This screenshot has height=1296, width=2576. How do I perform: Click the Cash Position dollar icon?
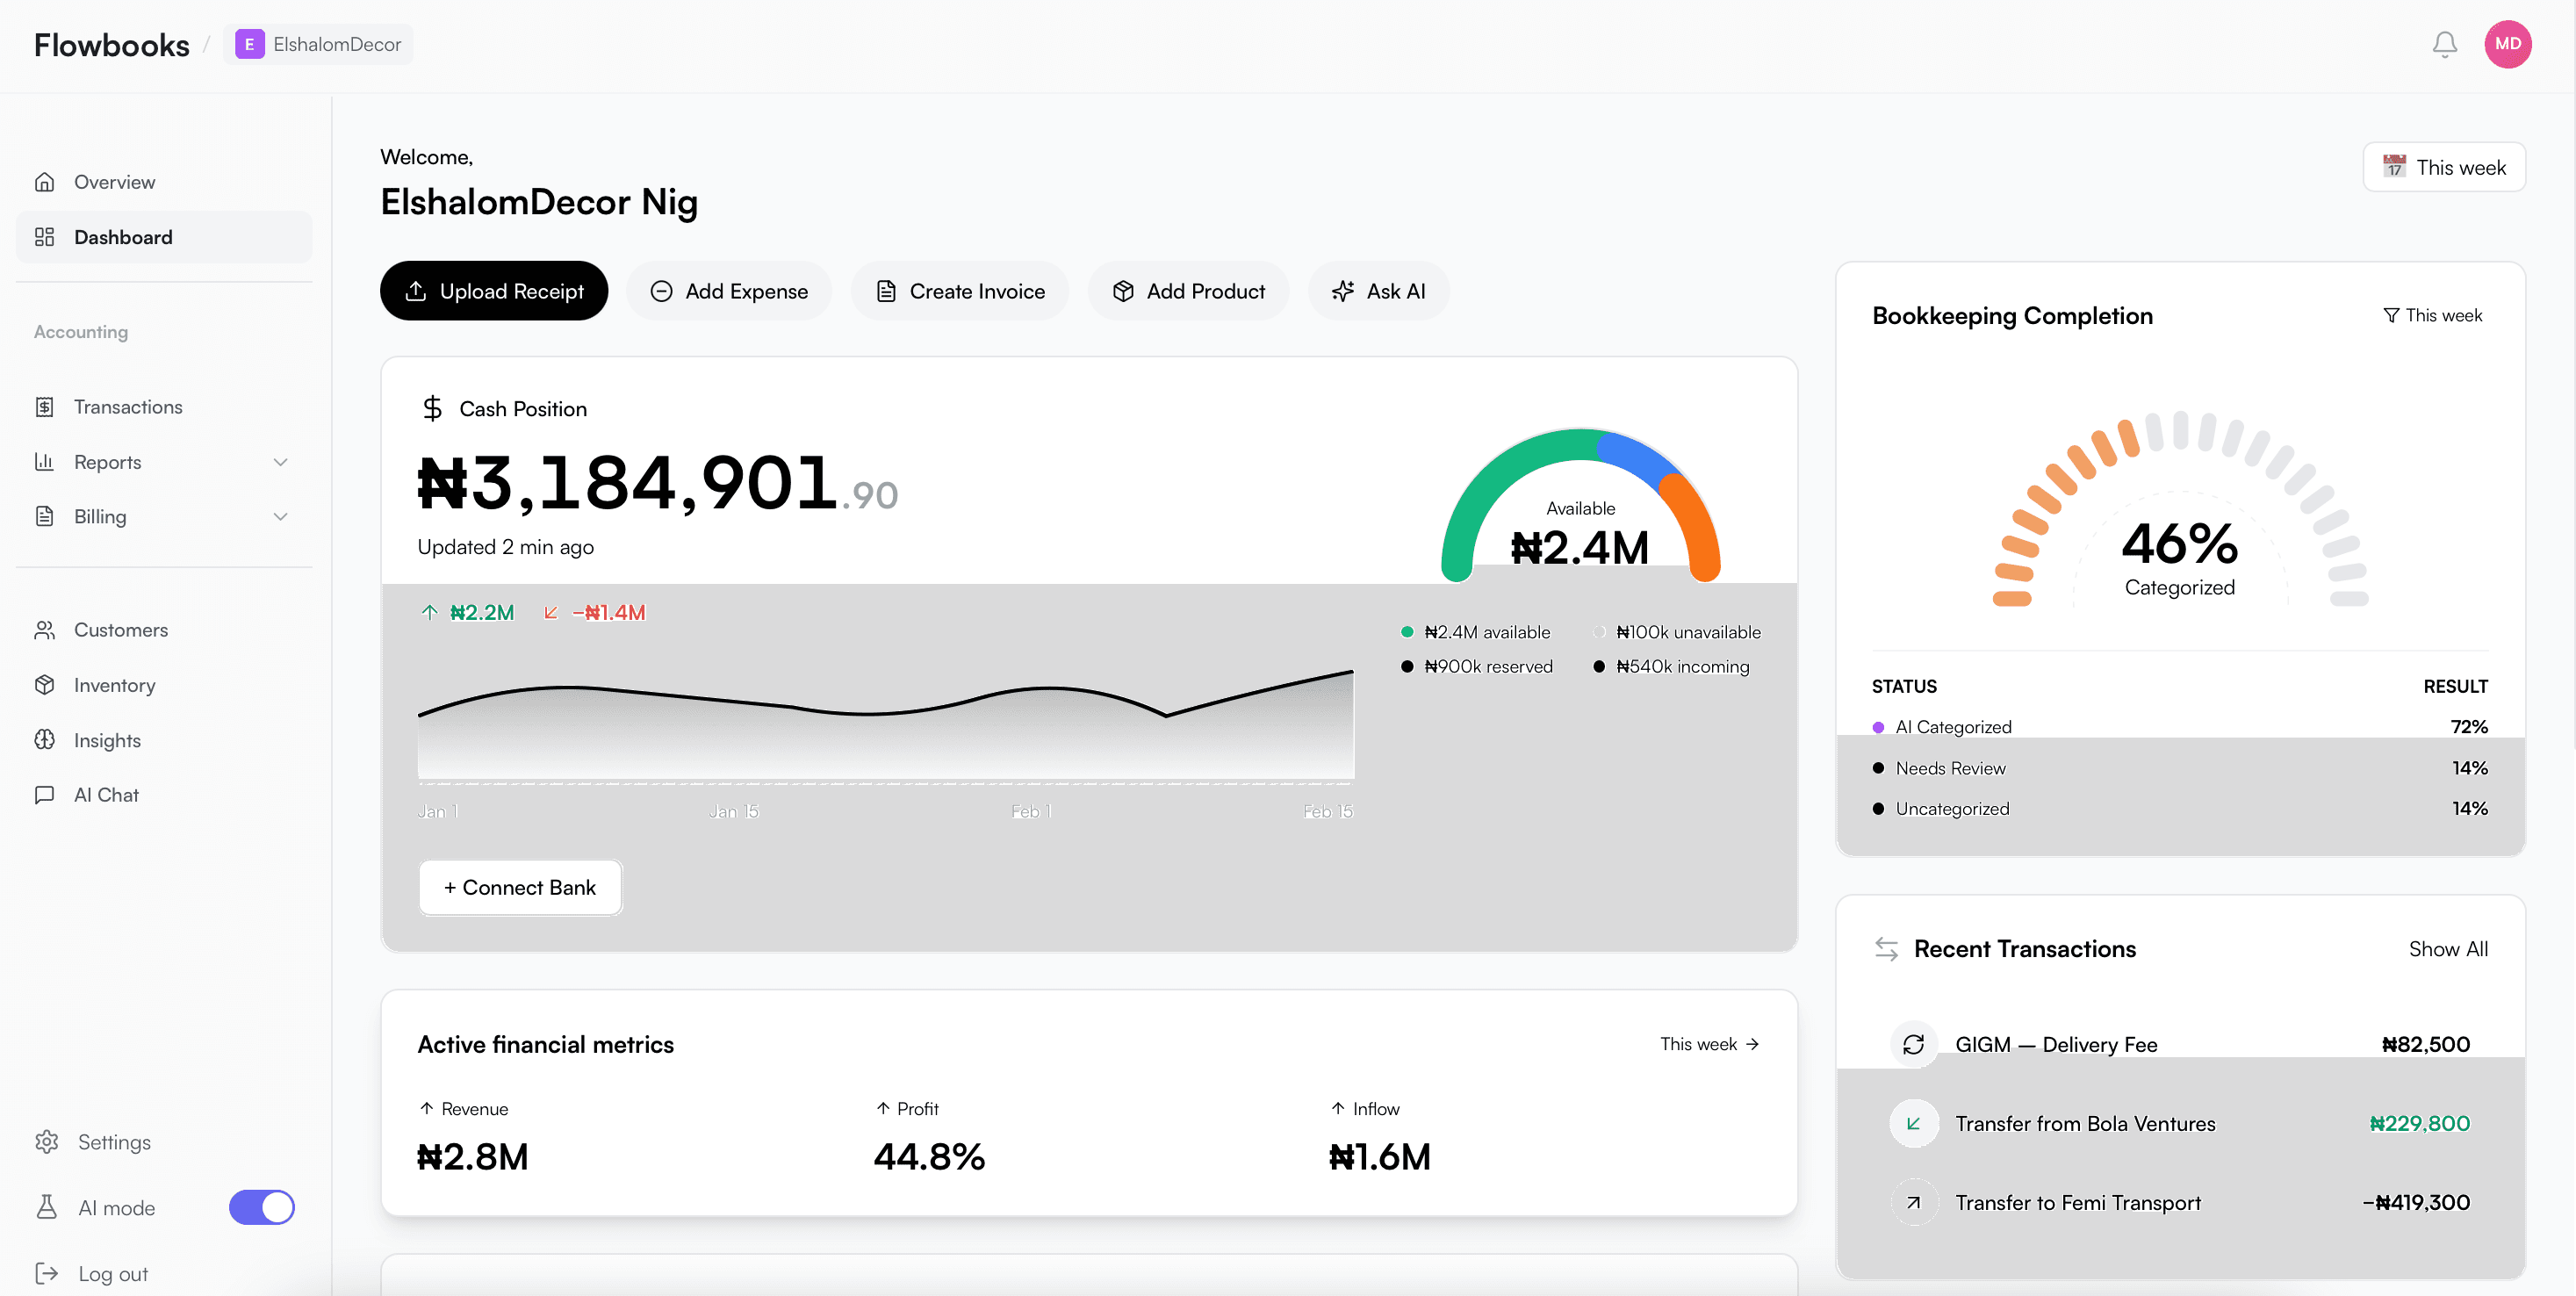point(432,408)
